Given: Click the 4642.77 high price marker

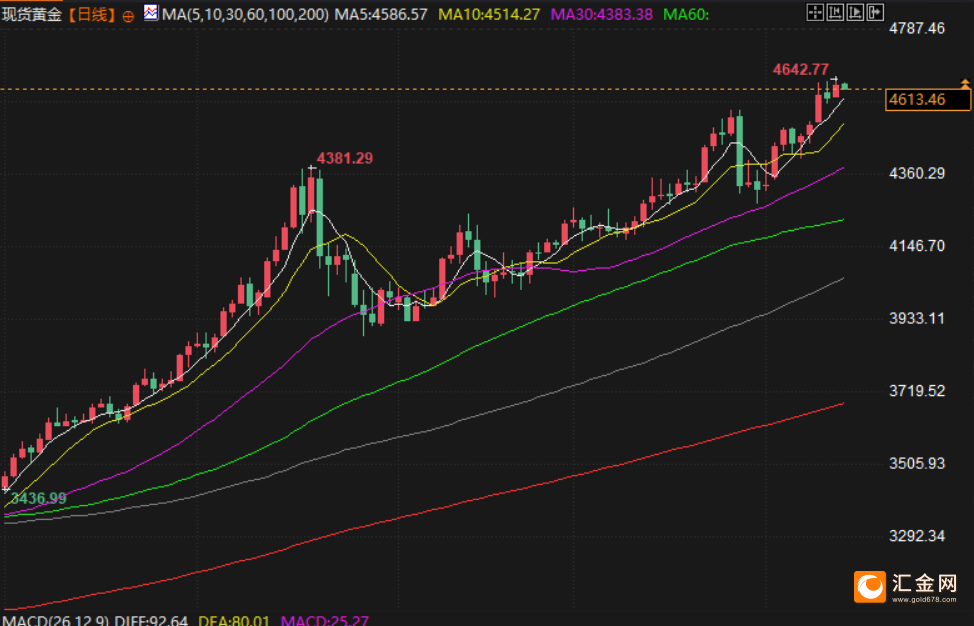Looking at the screenshot, I should pyautogui.click(x=801, y=70).
